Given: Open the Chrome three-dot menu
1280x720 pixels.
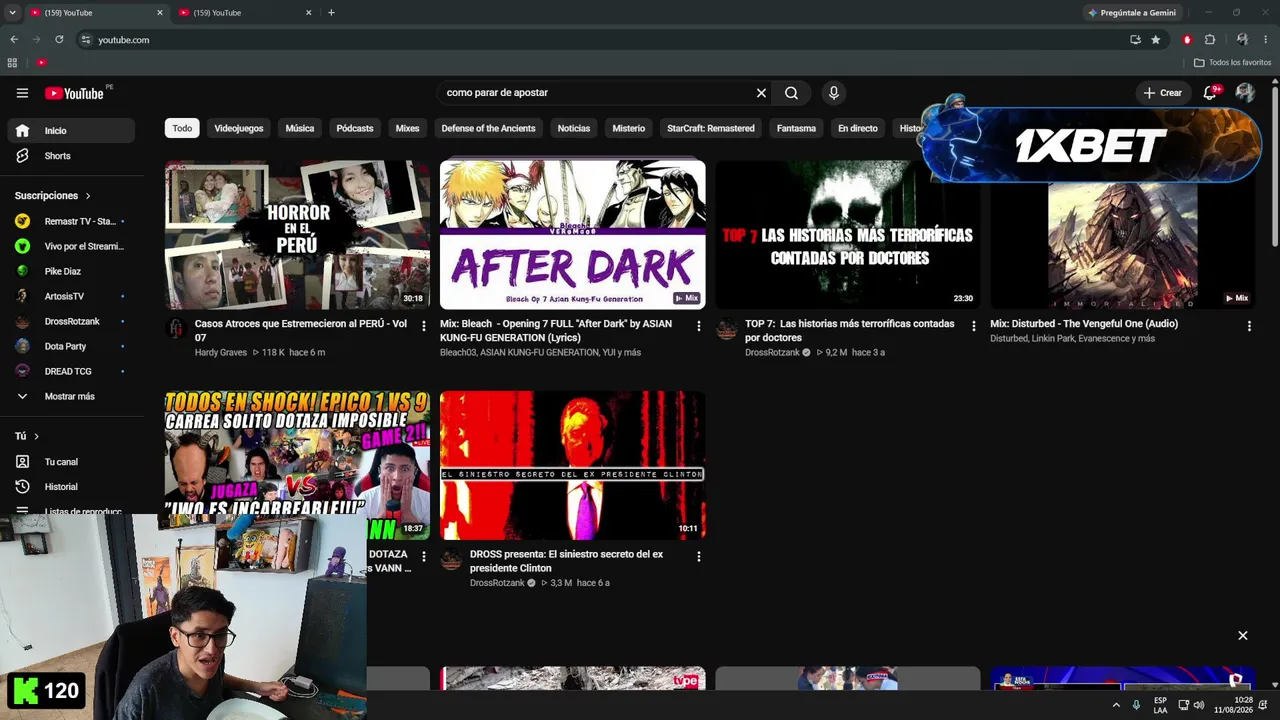Looking at the screenshot, I should pos(1264,40).
